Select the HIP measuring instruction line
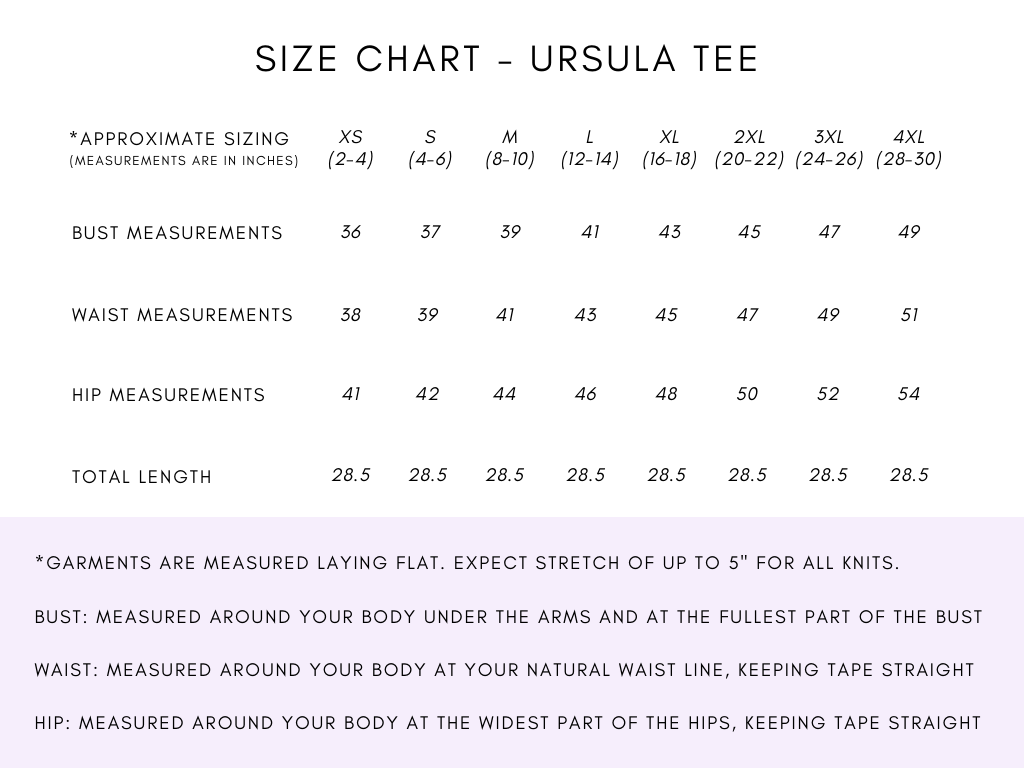Viewport: 1024px width, 768px height. pos(507,722)
